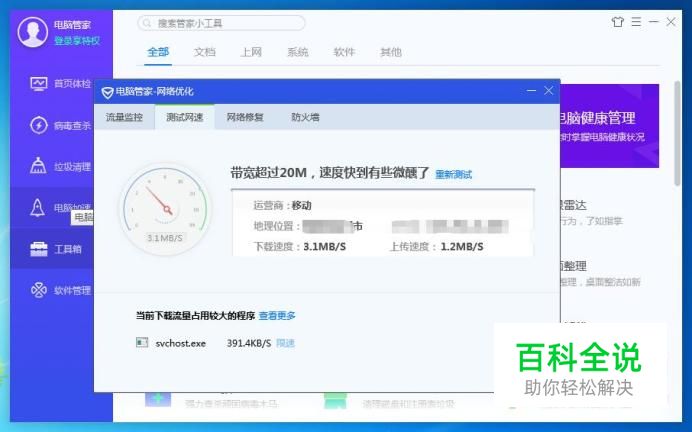
Task: Click the 运营商：移动 text
Action: (x=282, y=206)
